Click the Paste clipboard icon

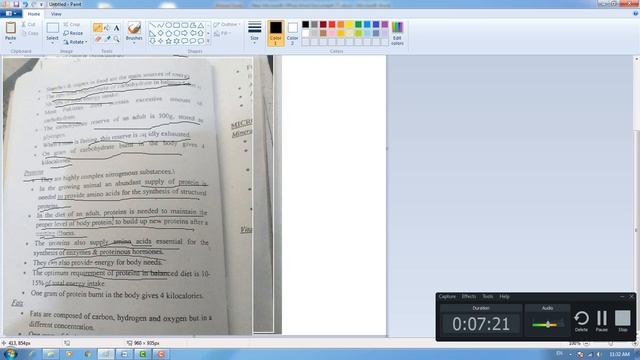click(x=11, y=28)
